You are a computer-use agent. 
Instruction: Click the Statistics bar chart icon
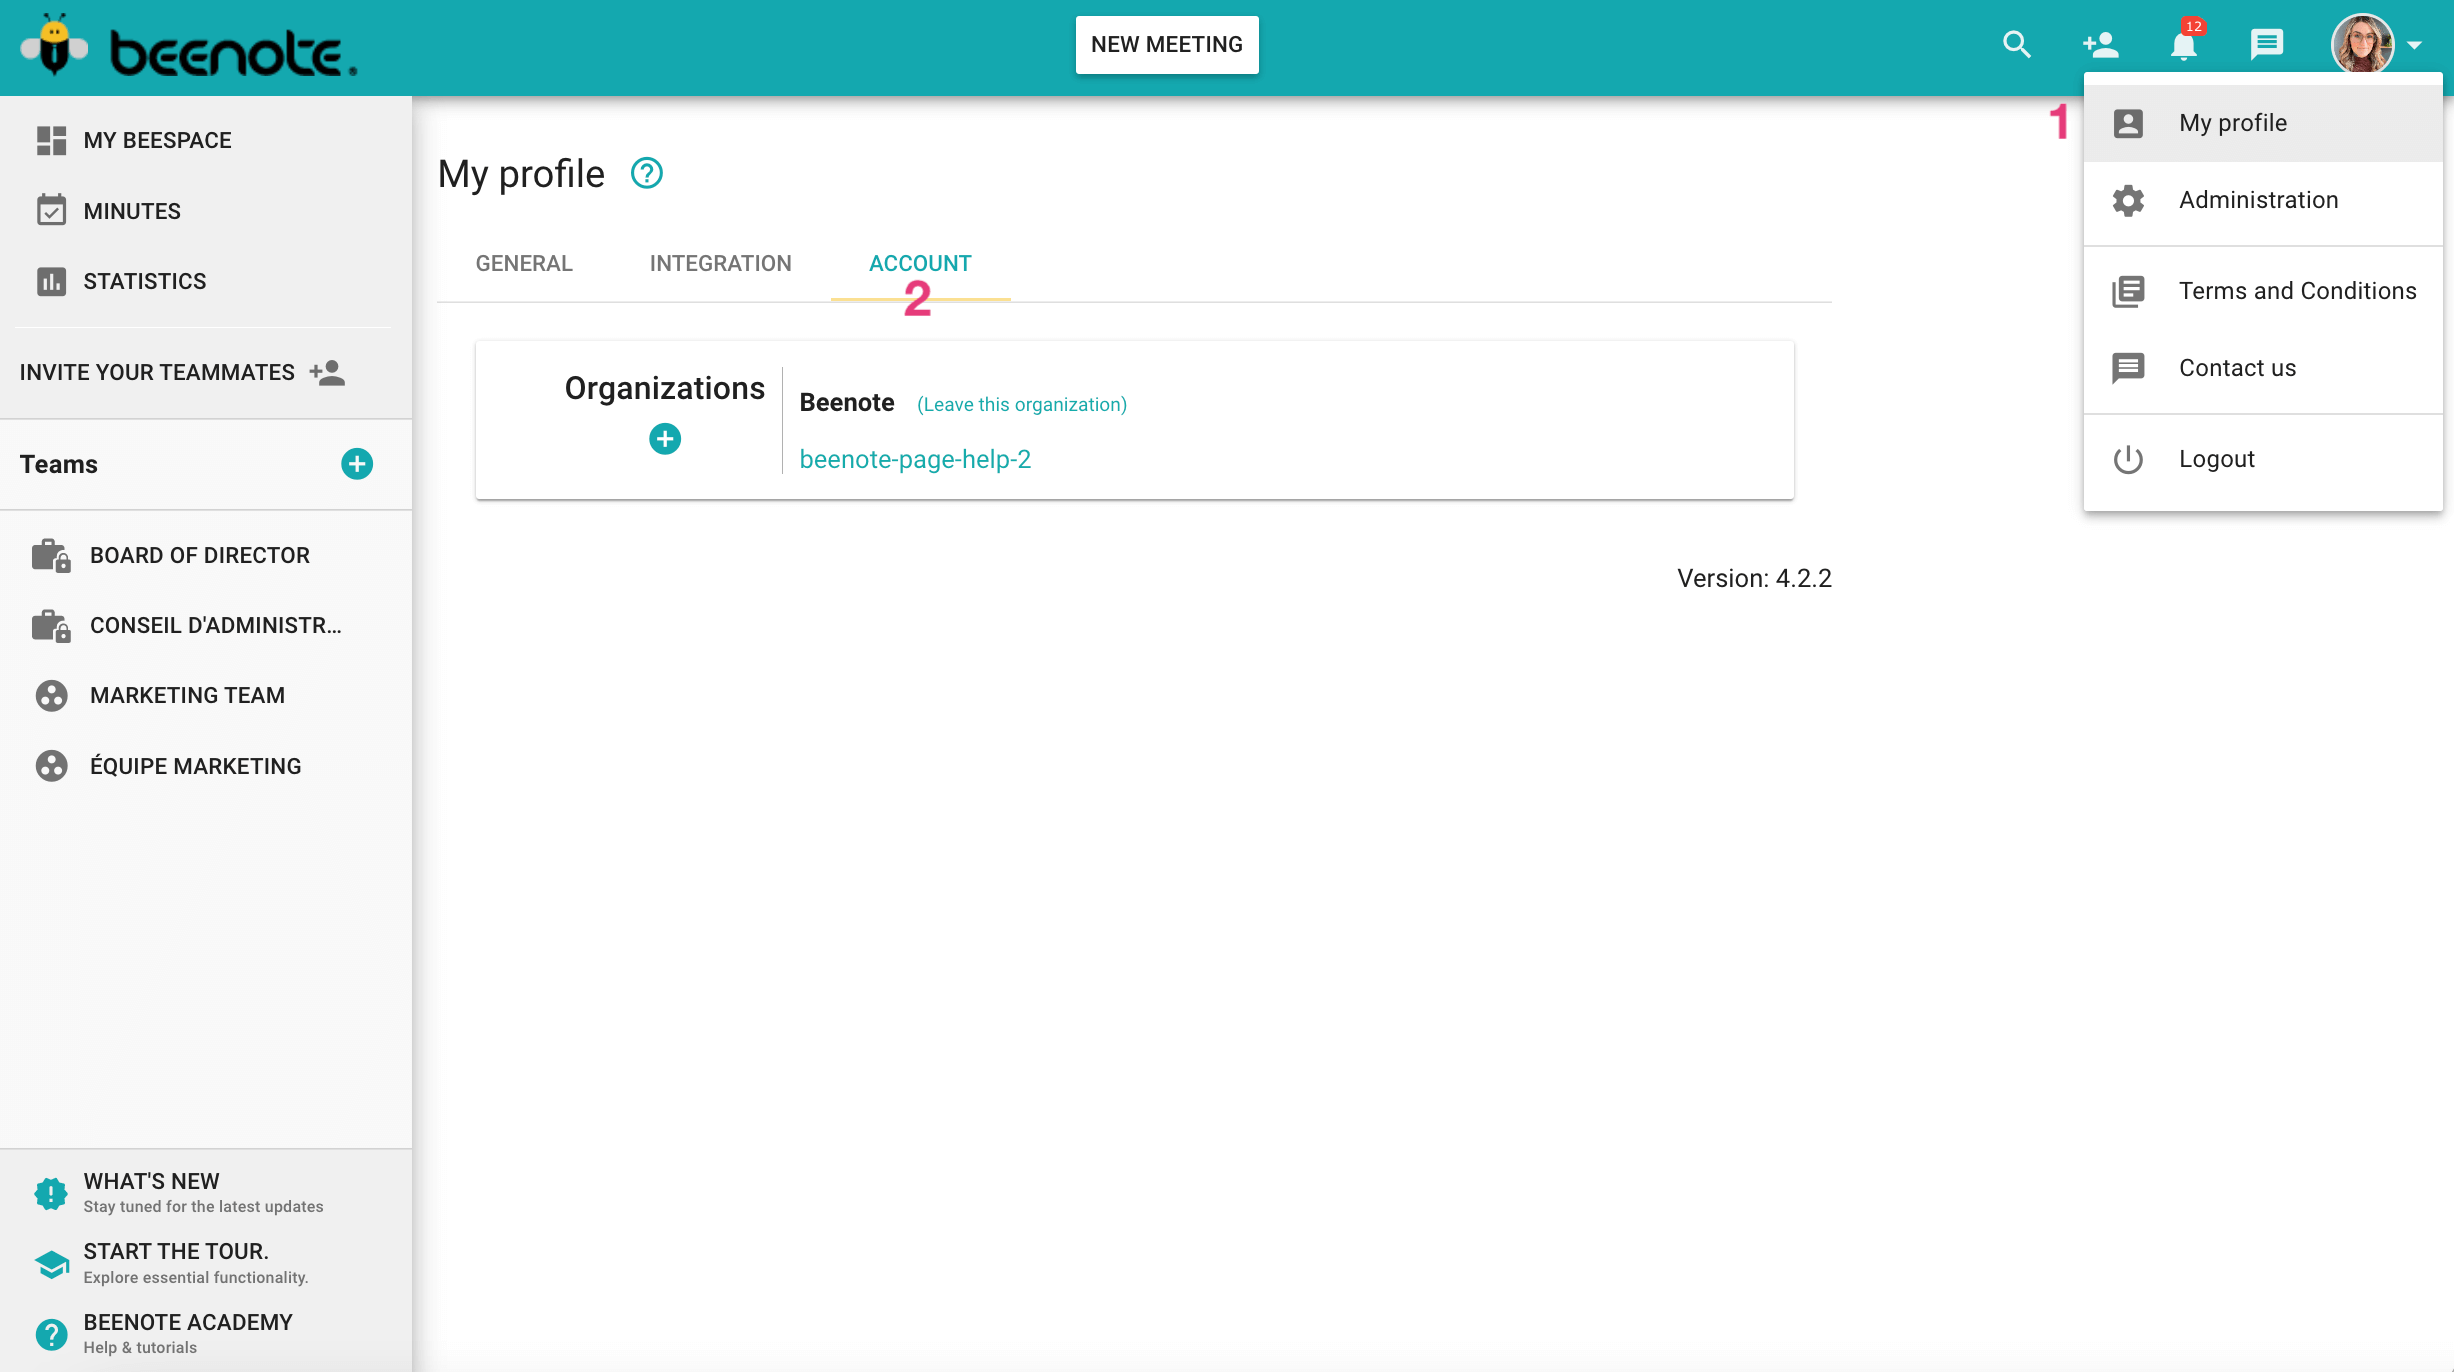pyautogui.click(x=51, y=281)
